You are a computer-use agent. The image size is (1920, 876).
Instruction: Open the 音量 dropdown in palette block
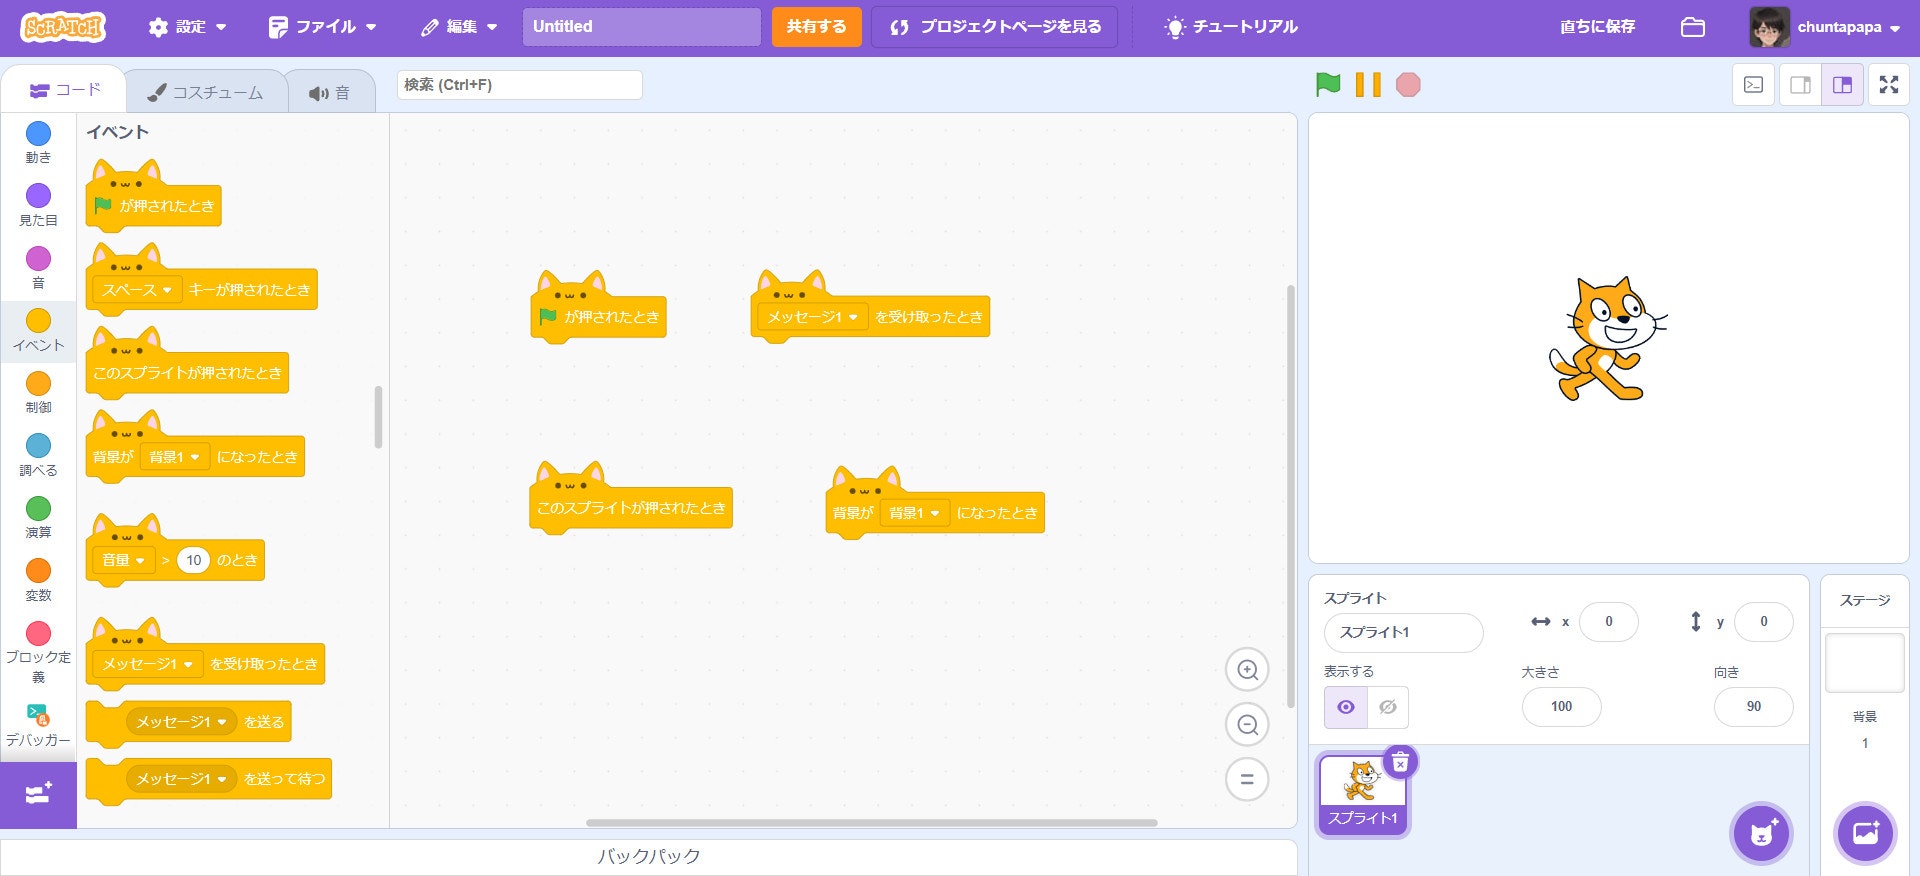tap(124, 560)
